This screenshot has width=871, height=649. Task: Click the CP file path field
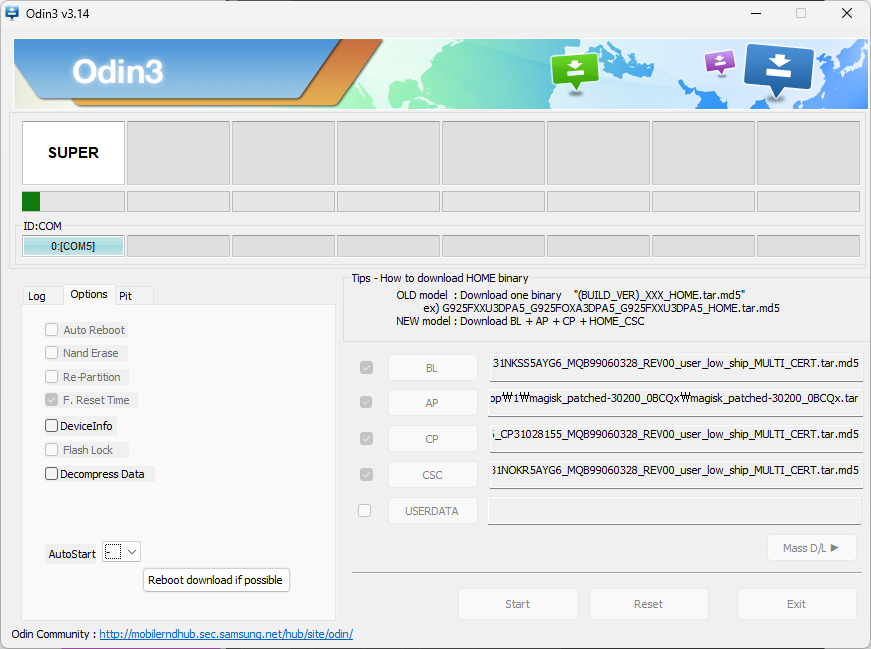[x=675, y=438]
